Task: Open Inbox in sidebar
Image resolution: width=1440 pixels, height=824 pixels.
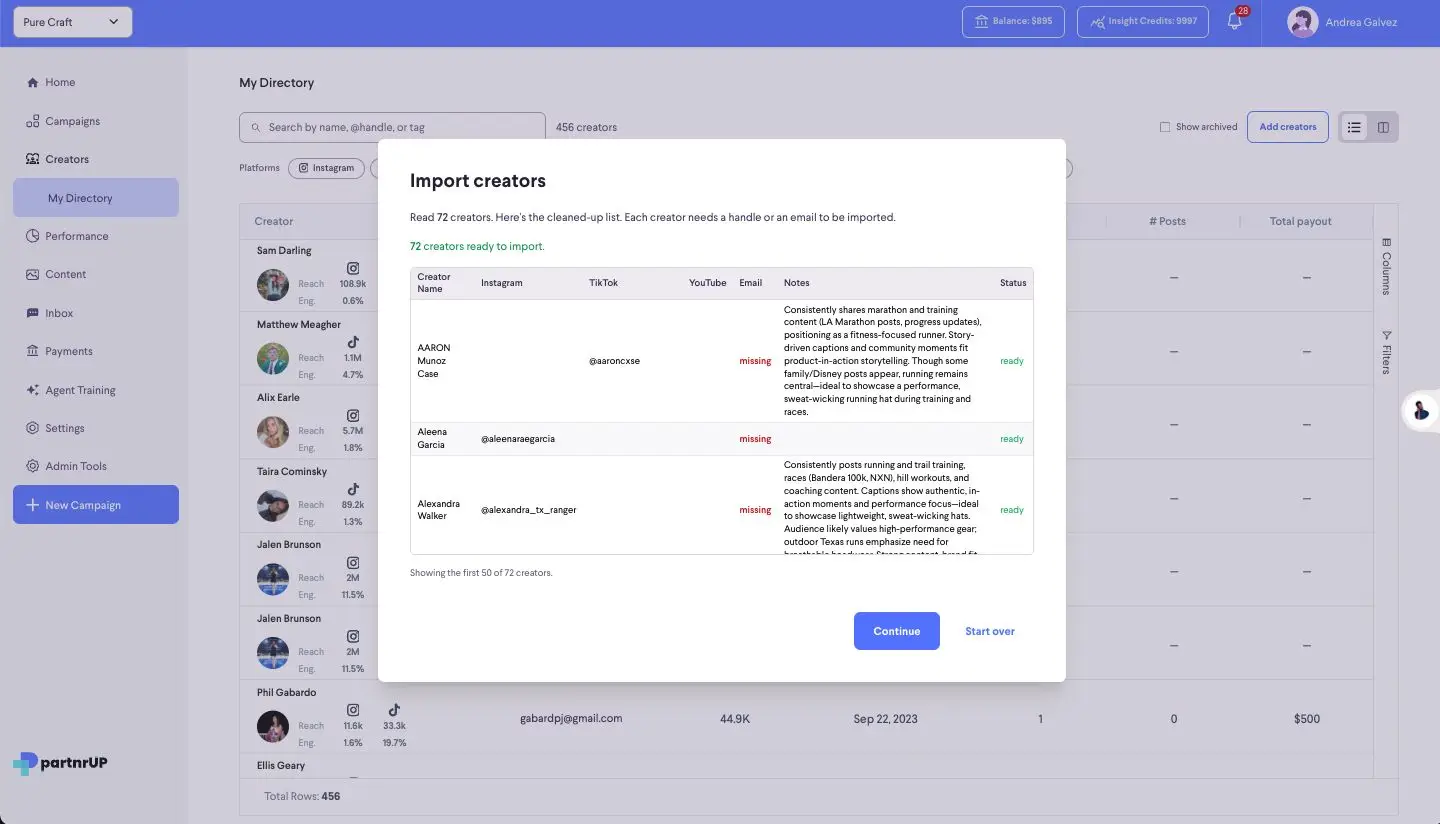Action: point(59,313)
